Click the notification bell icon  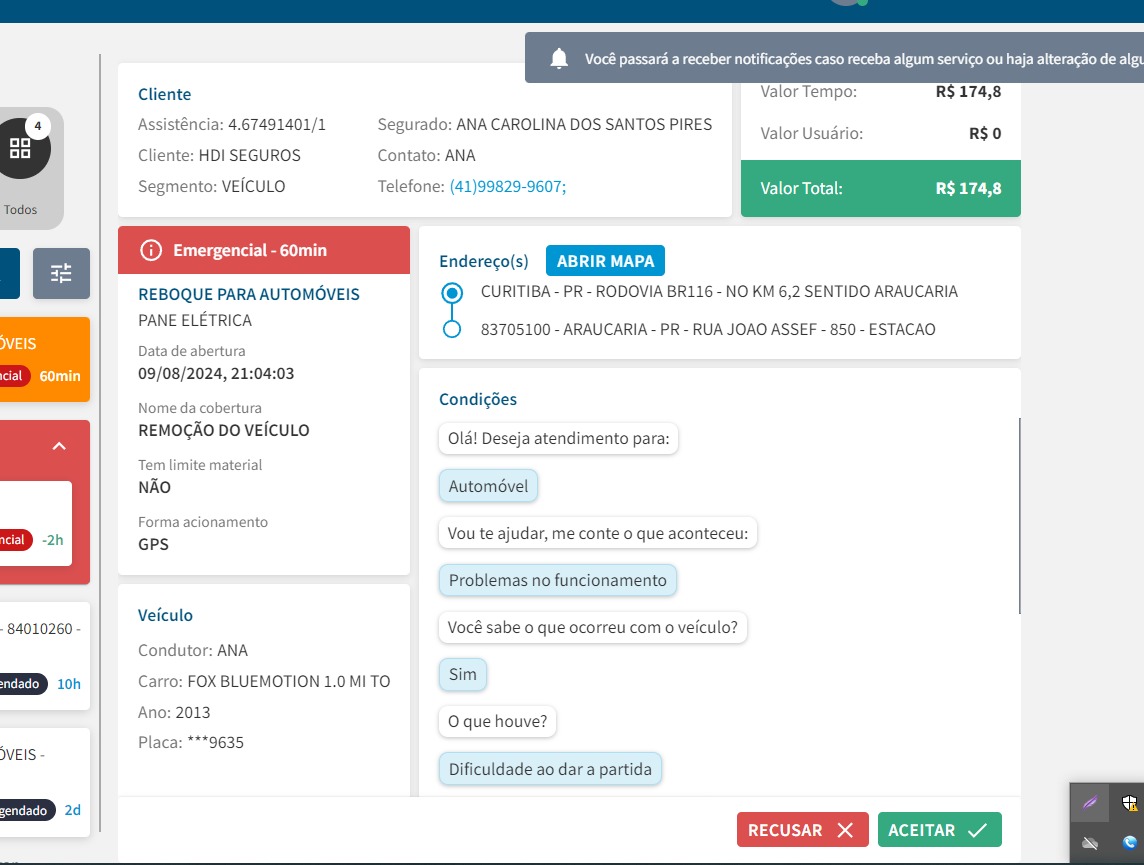(x=559, y=58)
